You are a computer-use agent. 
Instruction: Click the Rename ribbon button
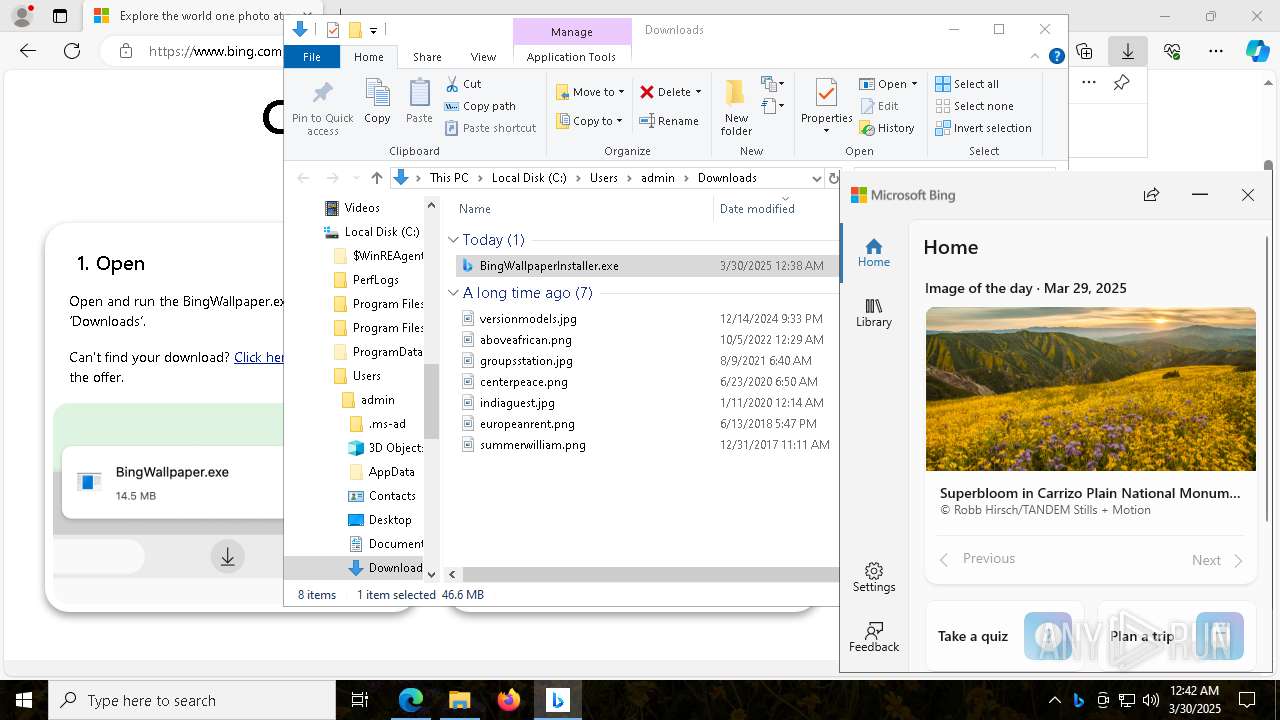(x=669, y=121)
